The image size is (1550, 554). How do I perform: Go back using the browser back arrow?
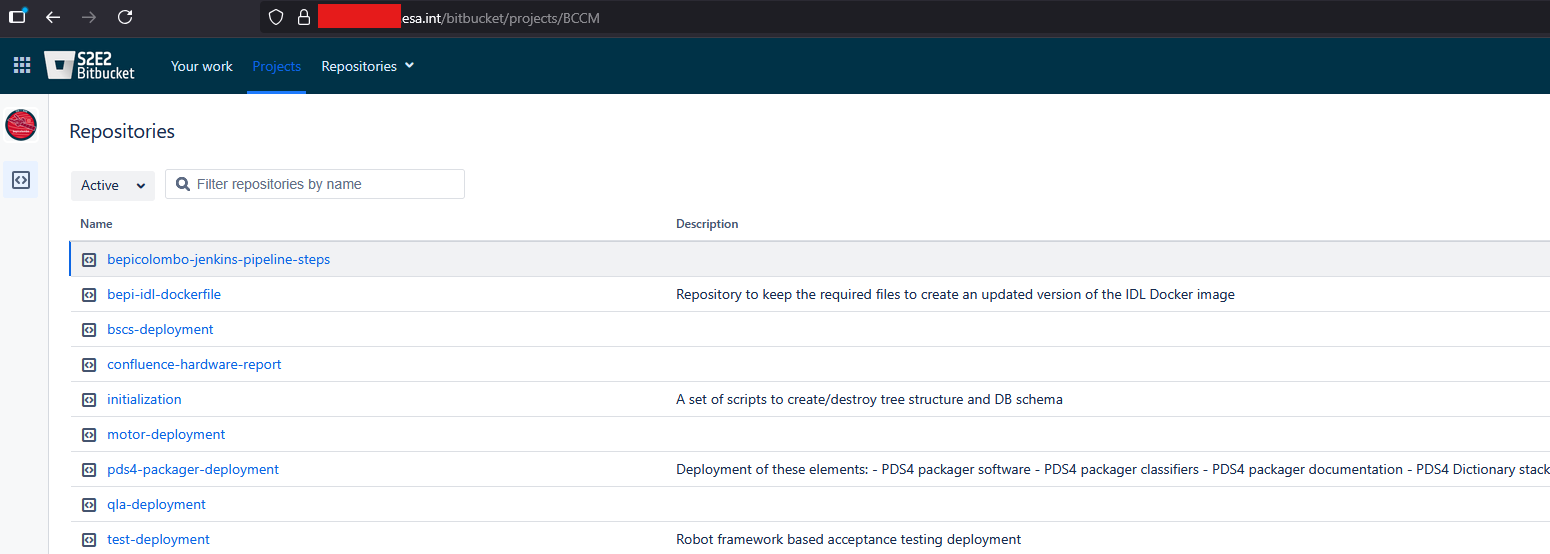(x=53, y=17)
